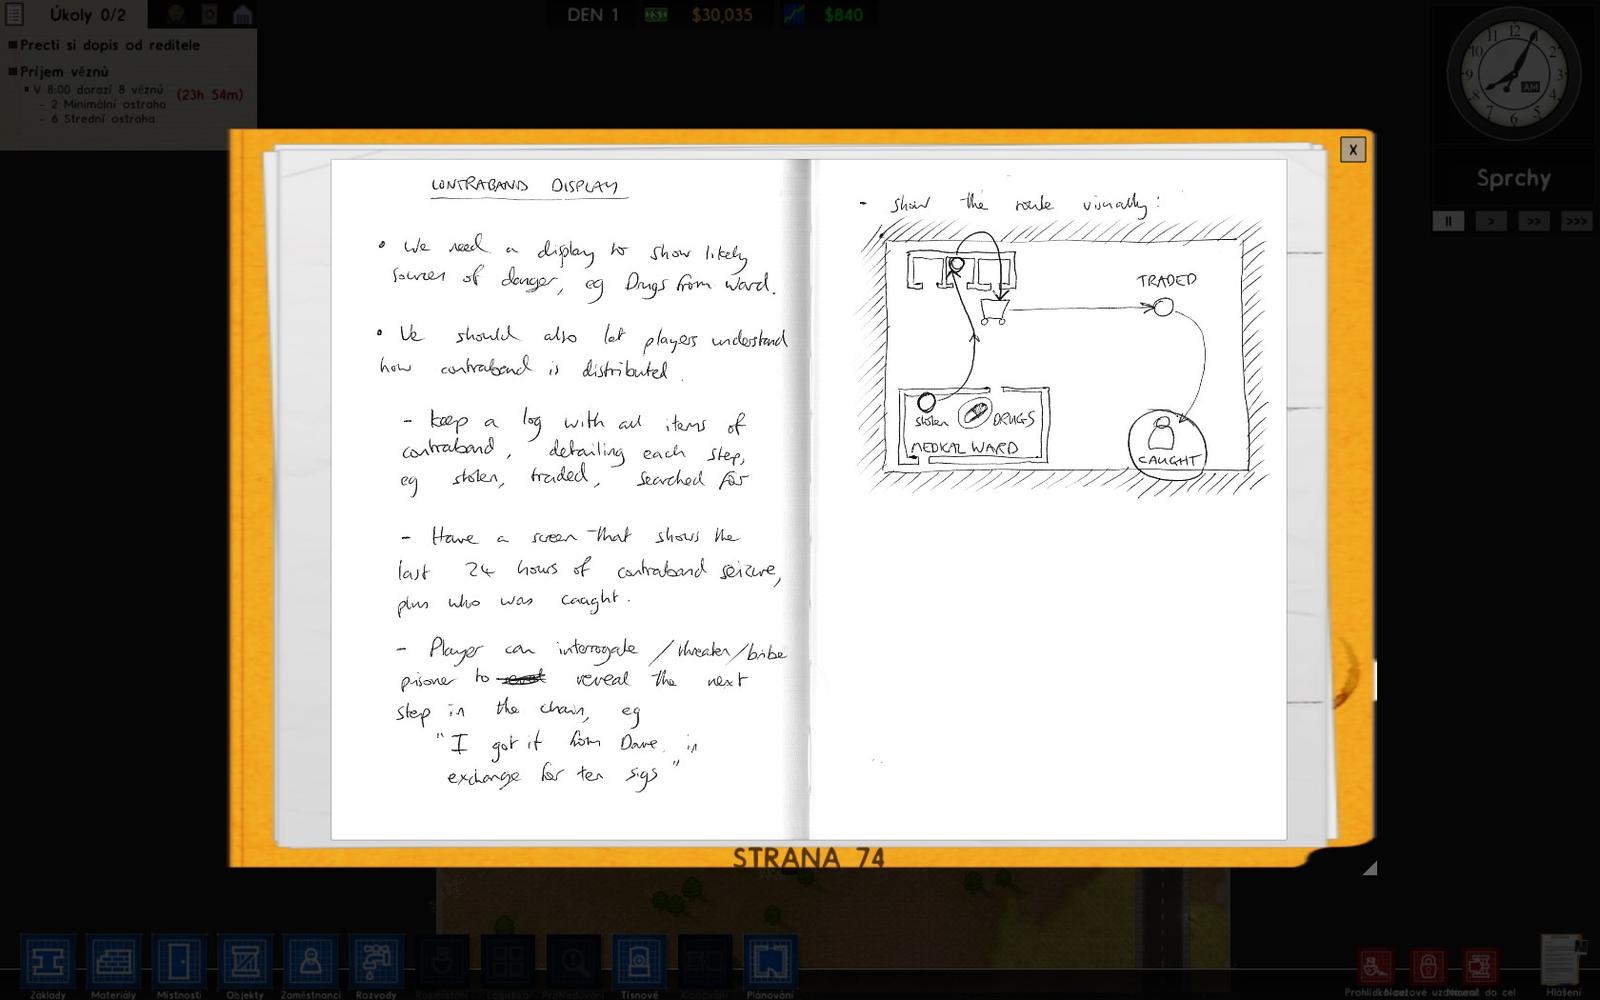Toggle the return-to-cells bangup icon
This screenshot has width=1600, height=1000.
(x=1480, y=967)
